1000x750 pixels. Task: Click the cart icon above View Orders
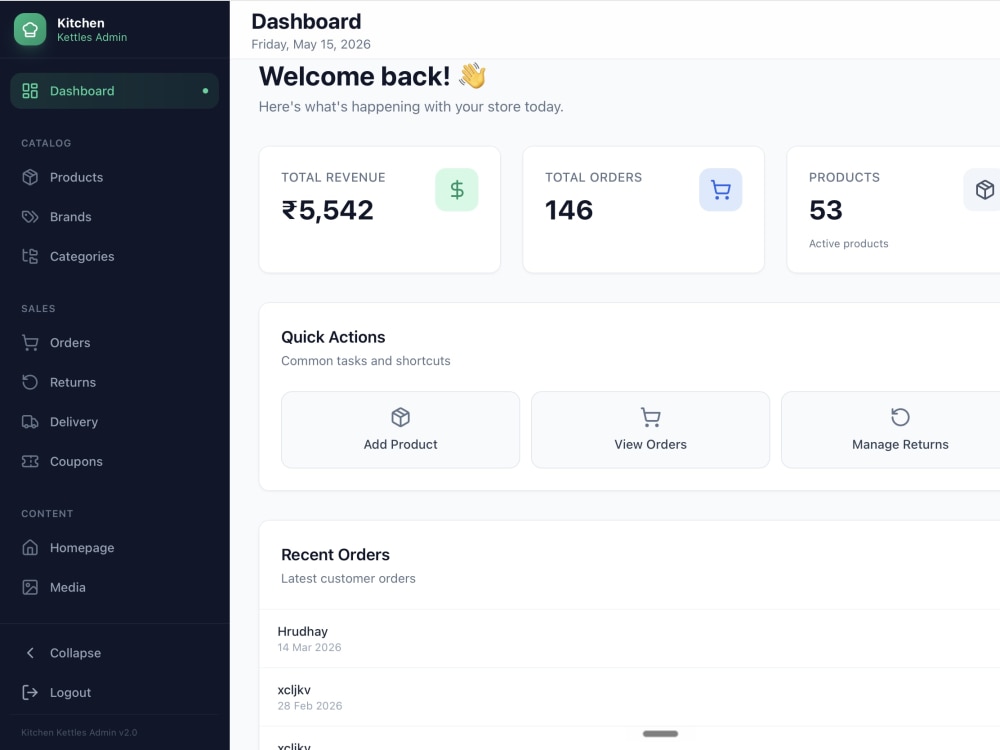(x=651, y=417)
